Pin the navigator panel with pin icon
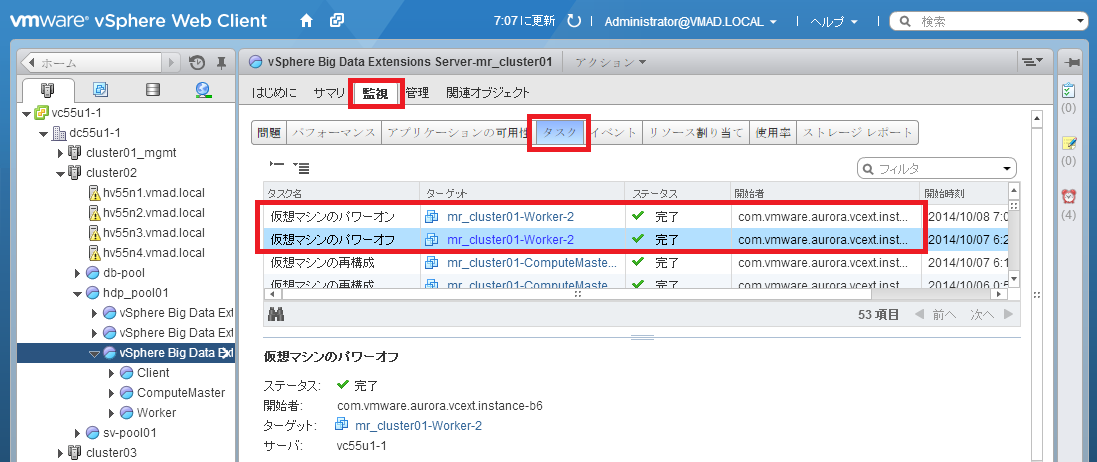This screenshot has height=462, width=1097. click(221, 63)
